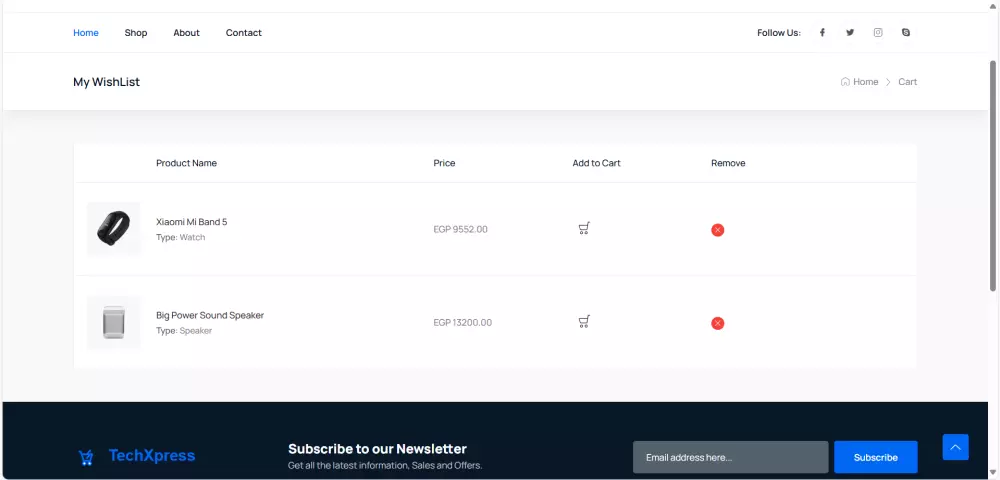Open the Big Power Sound Speaker thumbnail
The image size is (1000, 480).
tap(113, 323)
